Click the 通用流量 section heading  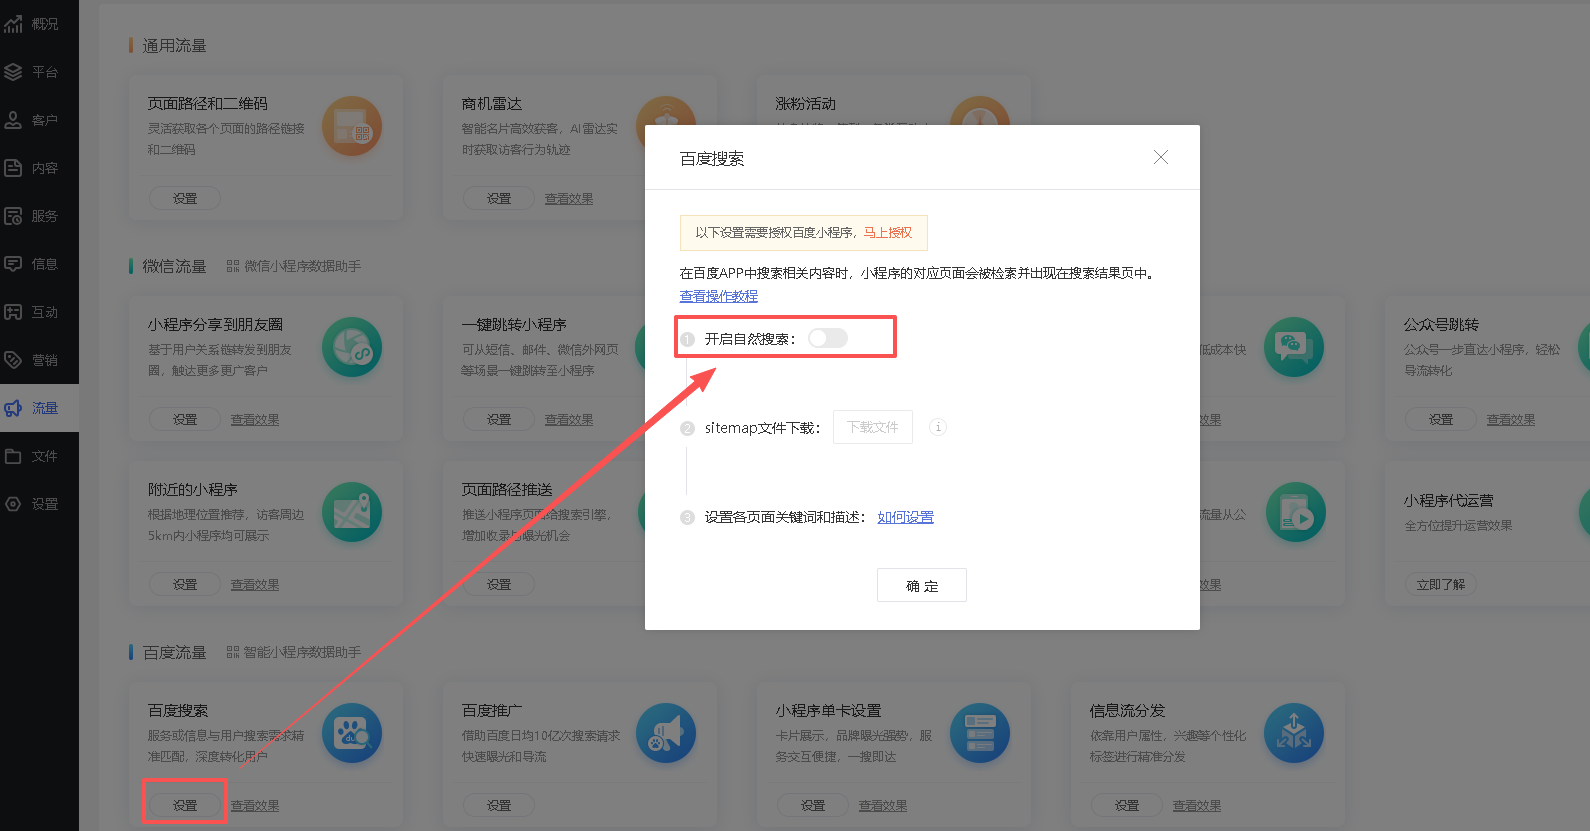click(x=174, y=46)
